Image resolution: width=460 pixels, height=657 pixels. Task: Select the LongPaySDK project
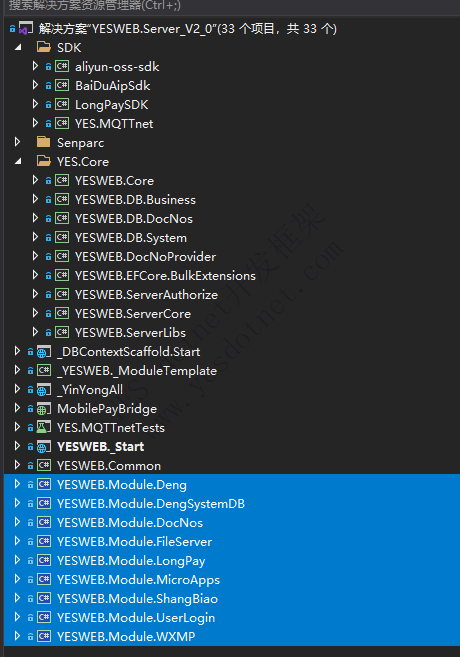click(x=111, y=104)
